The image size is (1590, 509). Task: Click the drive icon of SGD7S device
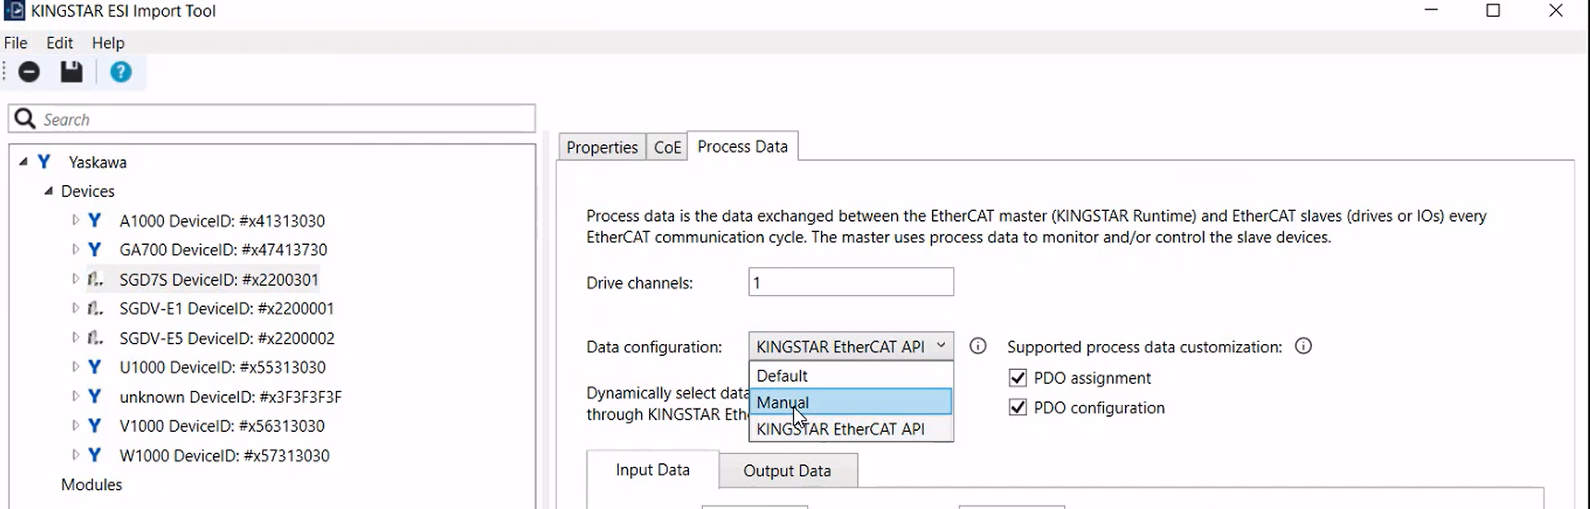[x=94, y=279]
